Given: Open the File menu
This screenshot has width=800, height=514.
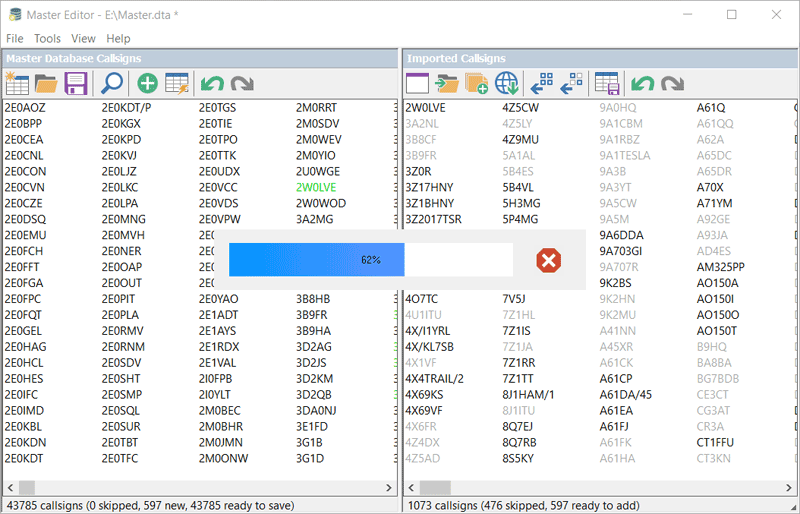Looking at the screenshot, I should coord(15,38).
